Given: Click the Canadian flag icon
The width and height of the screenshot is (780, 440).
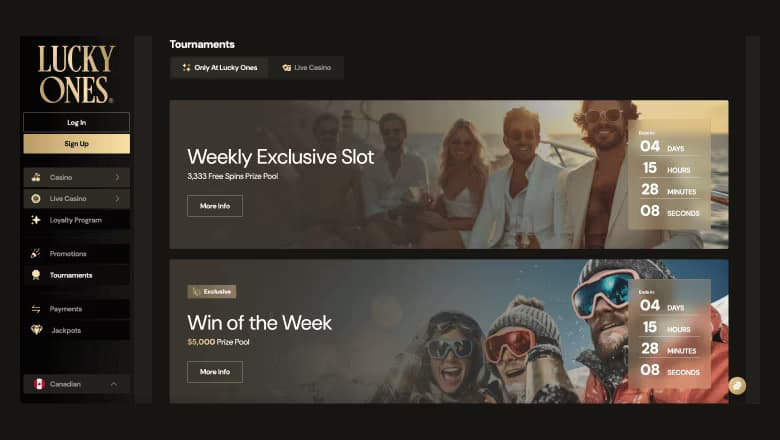Looking at the screenshot, I should click(x=39, y=384).
